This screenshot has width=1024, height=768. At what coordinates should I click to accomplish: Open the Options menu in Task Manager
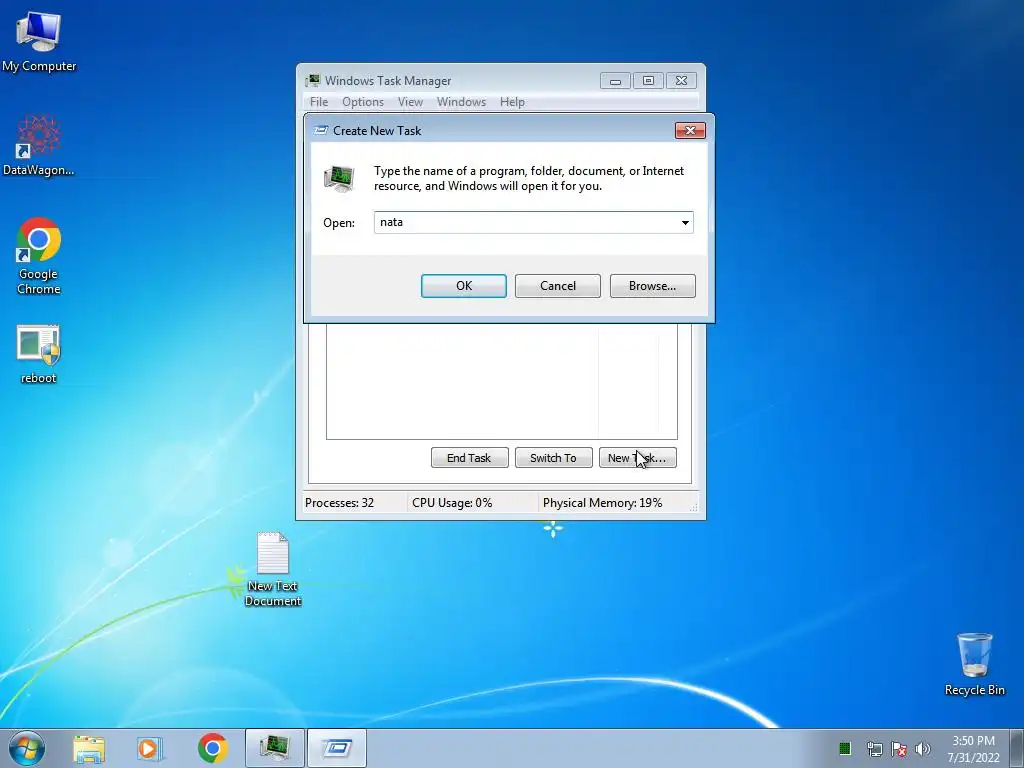click(x=363, y=102)
